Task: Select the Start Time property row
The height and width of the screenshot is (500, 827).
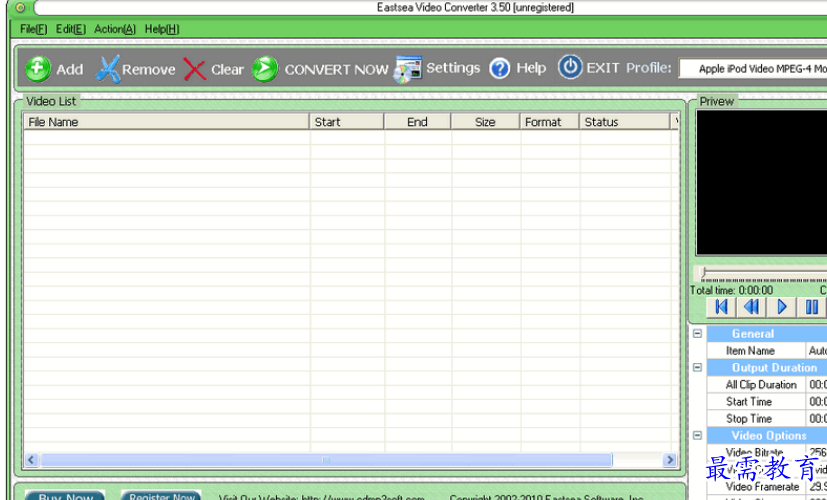Action: (x=767, y=401)
